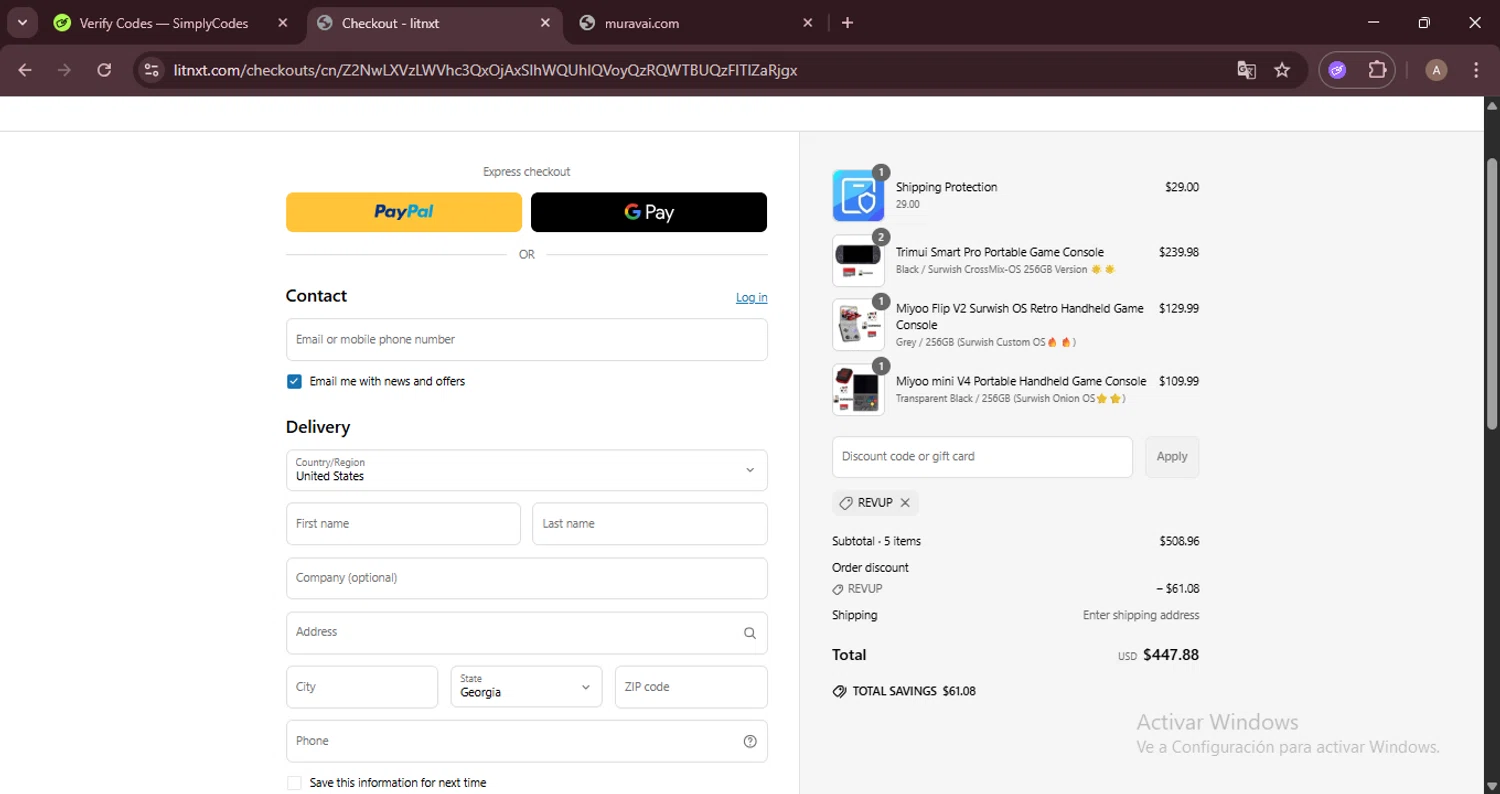This screenshot has height=794, width=1500.
Task: Close the Checkout - litnxt tab
Action: (545, 23)
